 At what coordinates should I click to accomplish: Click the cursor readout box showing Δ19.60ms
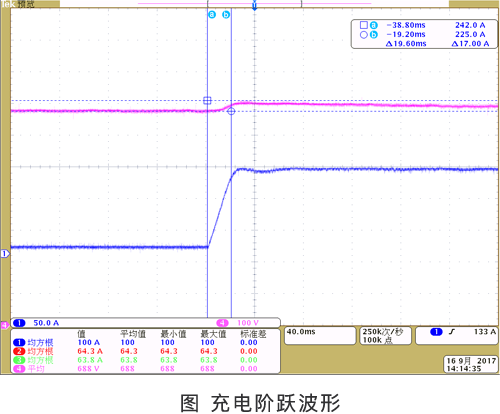(x=424, y=34)
